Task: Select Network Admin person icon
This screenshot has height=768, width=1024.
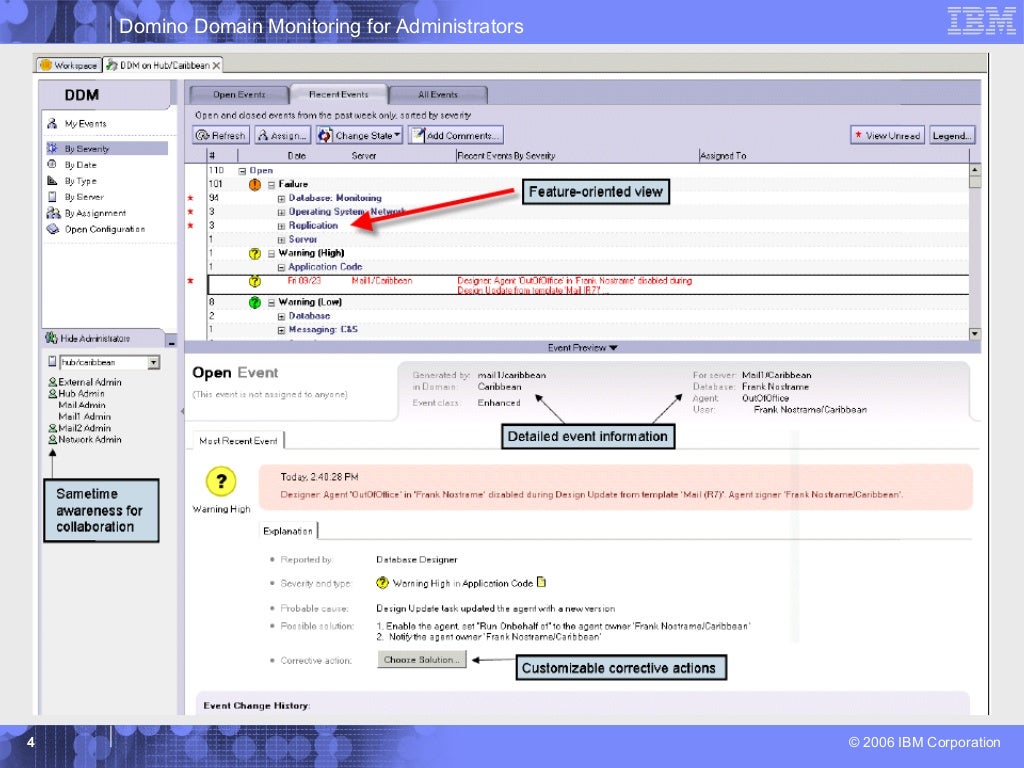Action: 53,440
